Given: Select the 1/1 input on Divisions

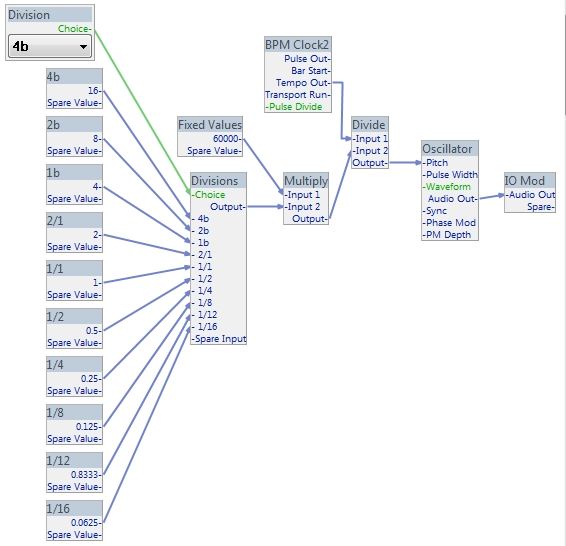Looking at the screenshot, I should [x=202, y=267].
